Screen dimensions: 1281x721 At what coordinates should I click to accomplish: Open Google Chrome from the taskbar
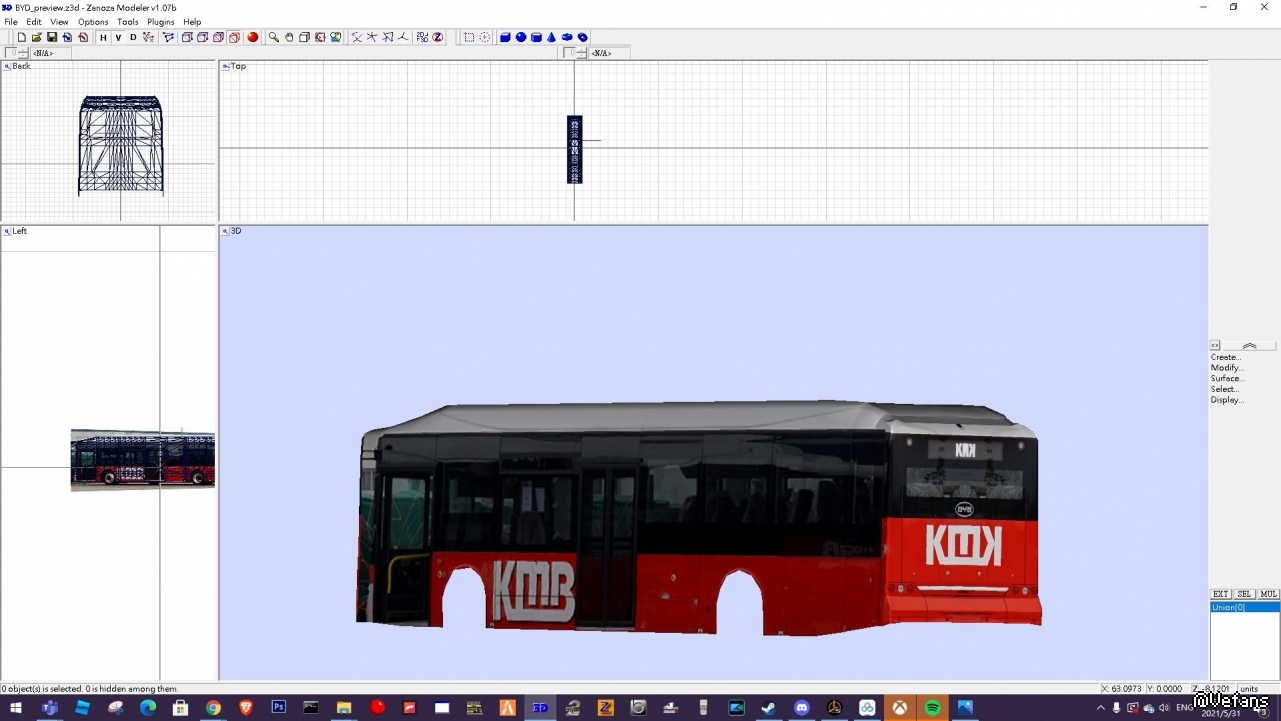point(213,708)
